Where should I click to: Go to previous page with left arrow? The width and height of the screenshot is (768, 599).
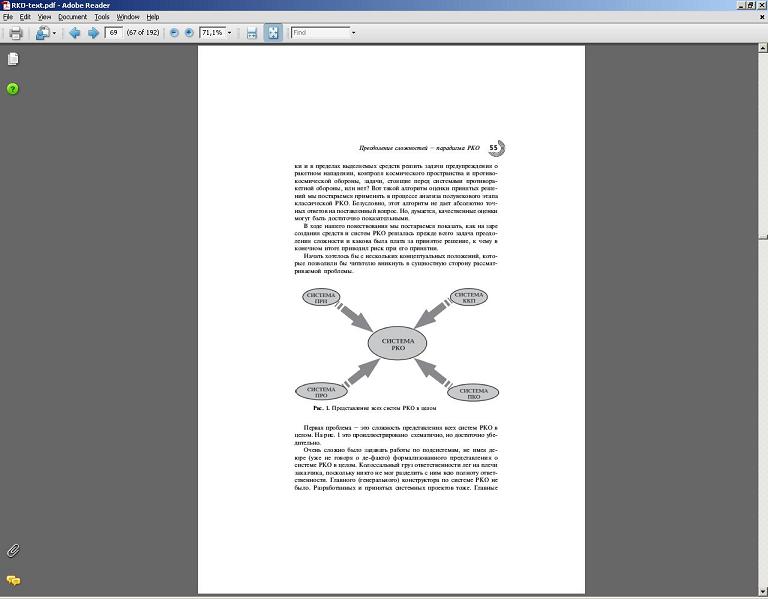pyautogui.click(x=74, y=33)
